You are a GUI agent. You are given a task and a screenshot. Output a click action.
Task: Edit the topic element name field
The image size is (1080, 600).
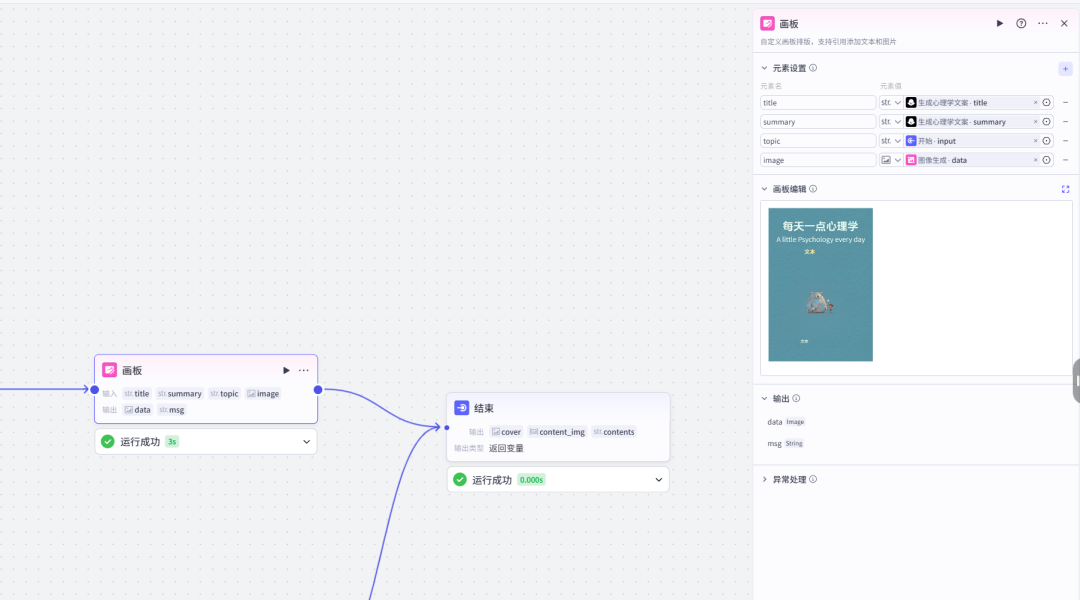818,141
